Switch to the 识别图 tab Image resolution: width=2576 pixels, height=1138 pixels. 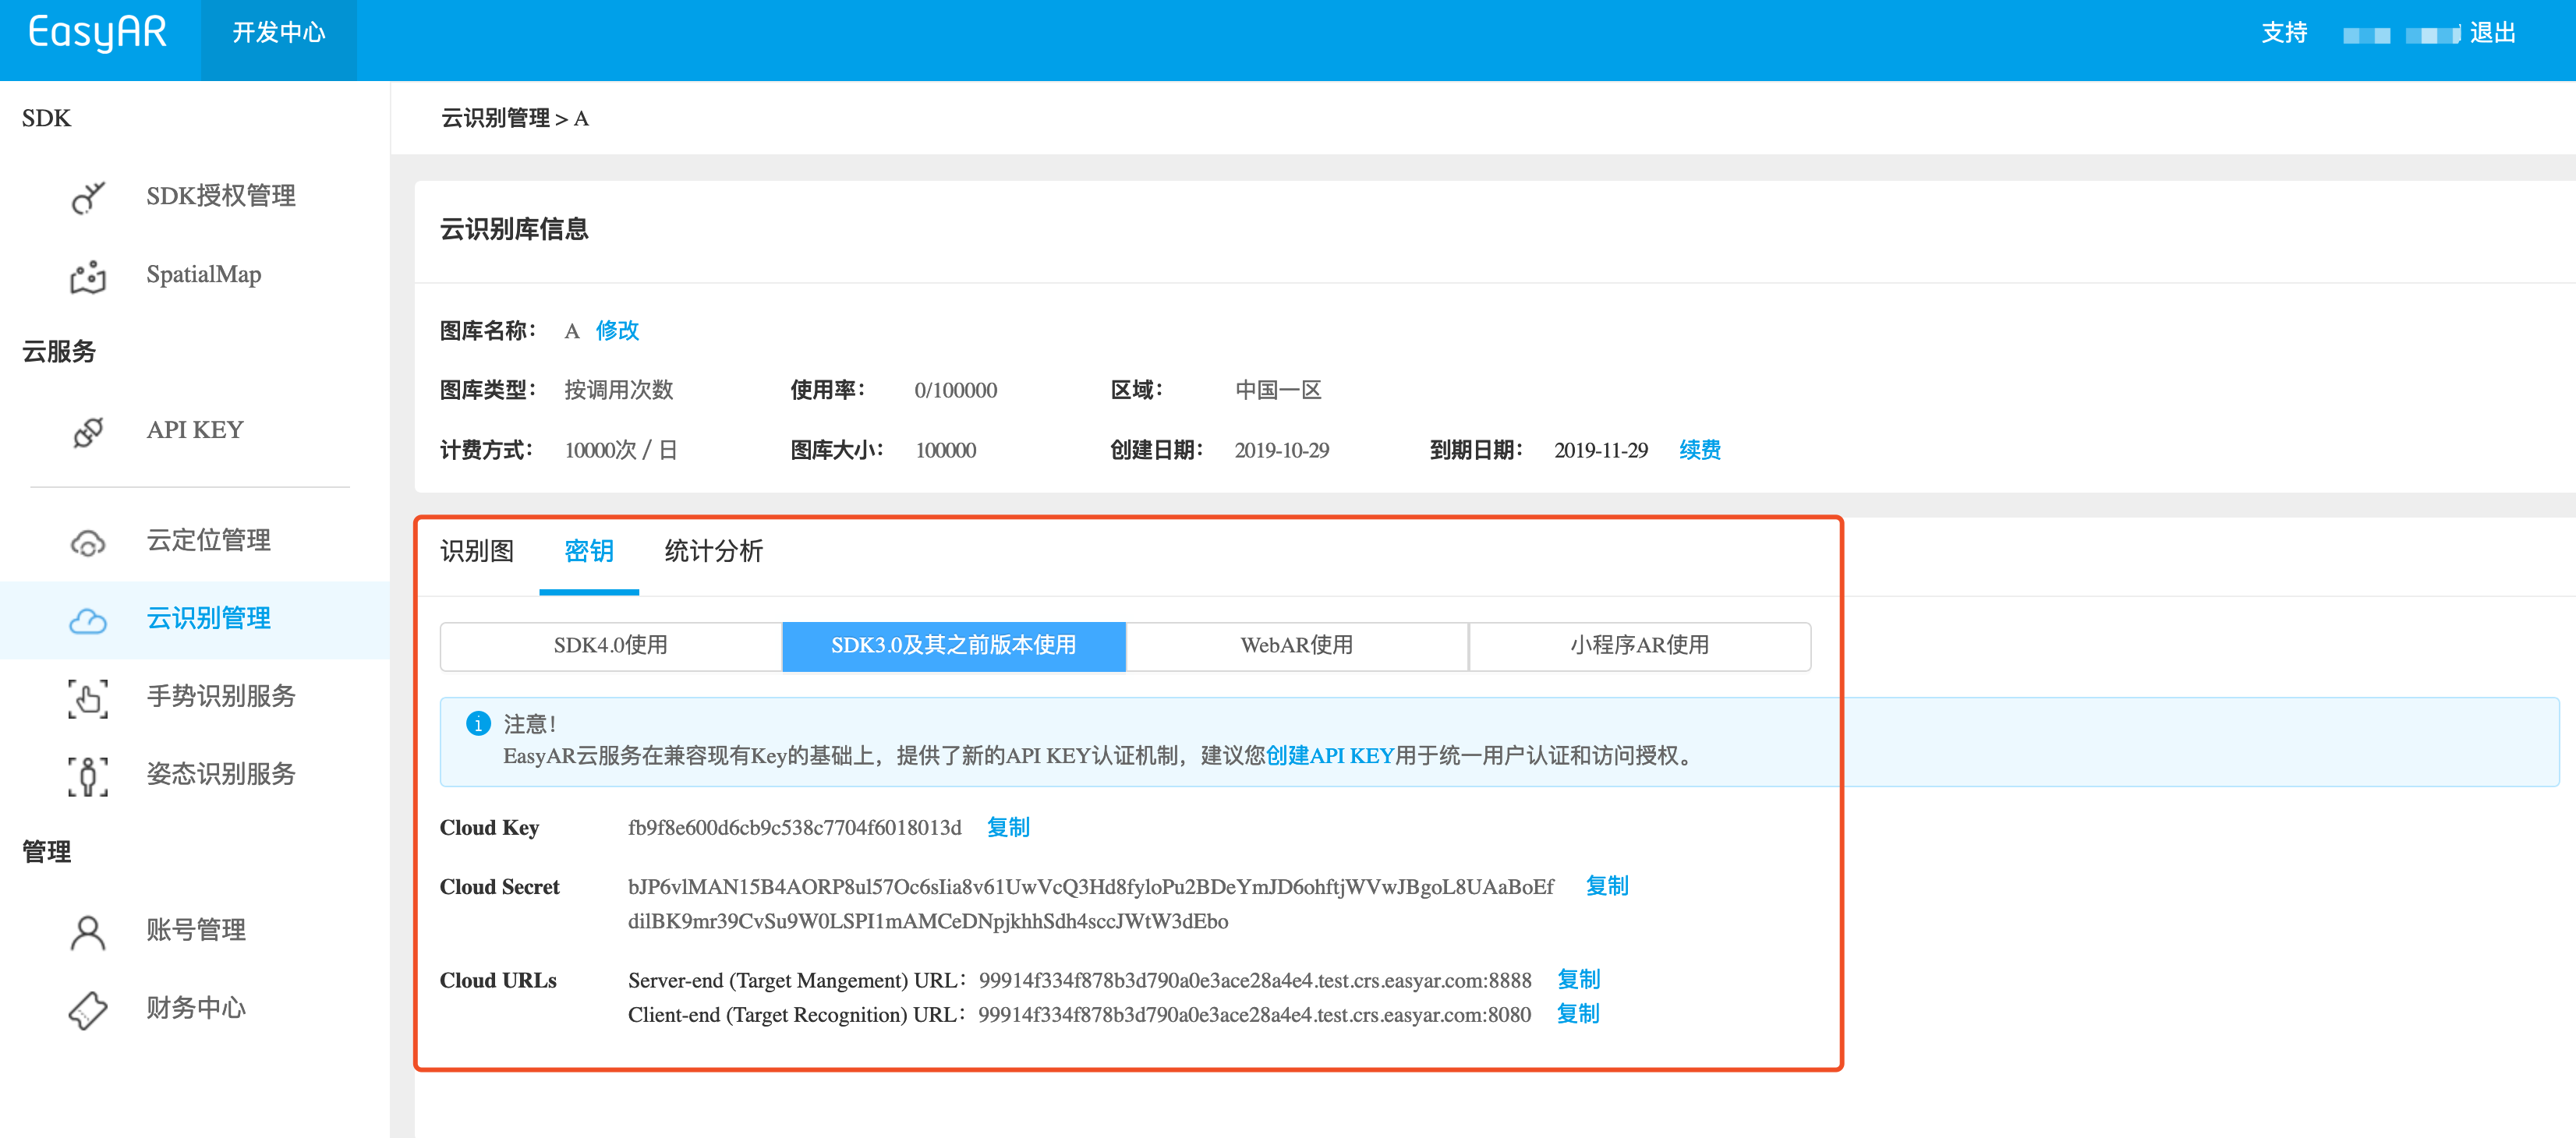pos(476,551)
